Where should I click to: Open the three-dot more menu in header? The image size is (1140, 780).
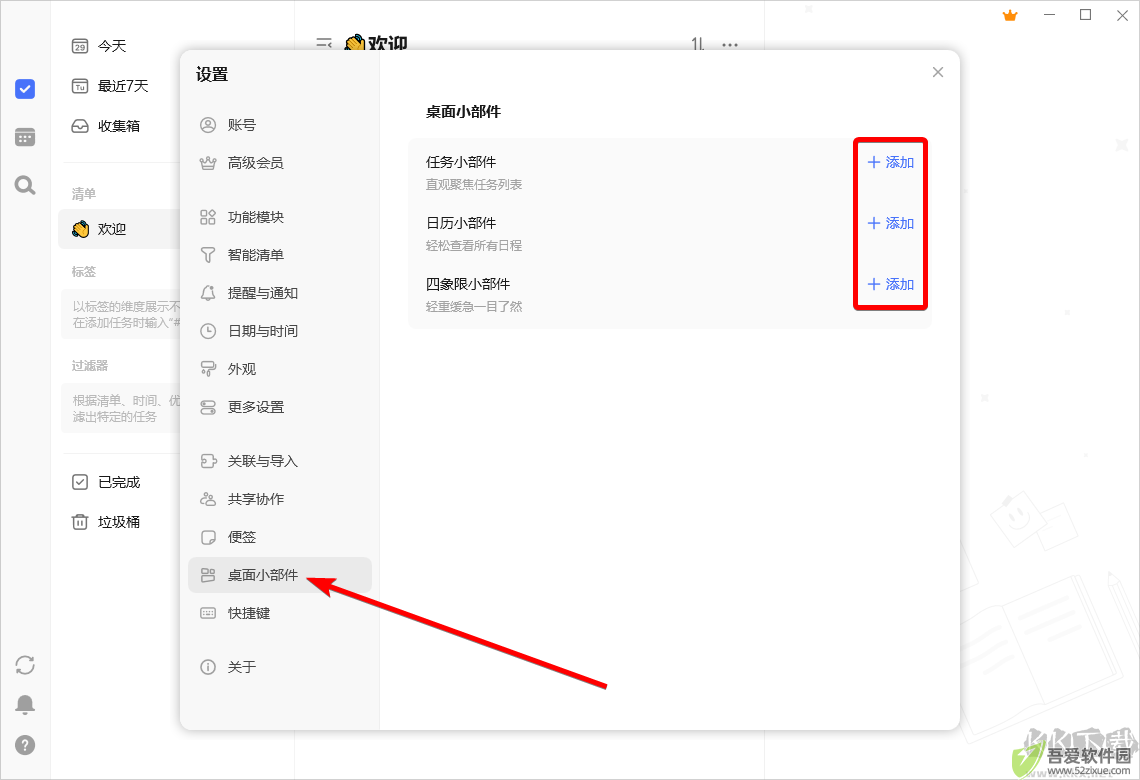tap(730, 44)
